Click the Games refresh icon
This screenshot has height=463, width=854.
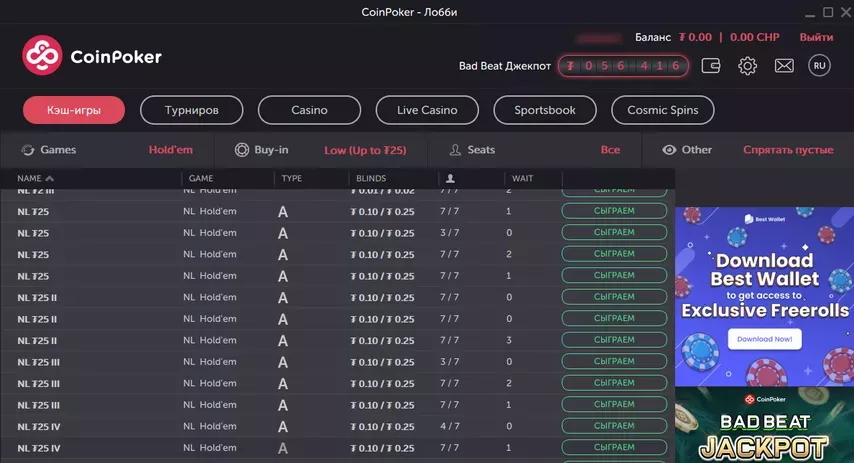tap(28, 150)
